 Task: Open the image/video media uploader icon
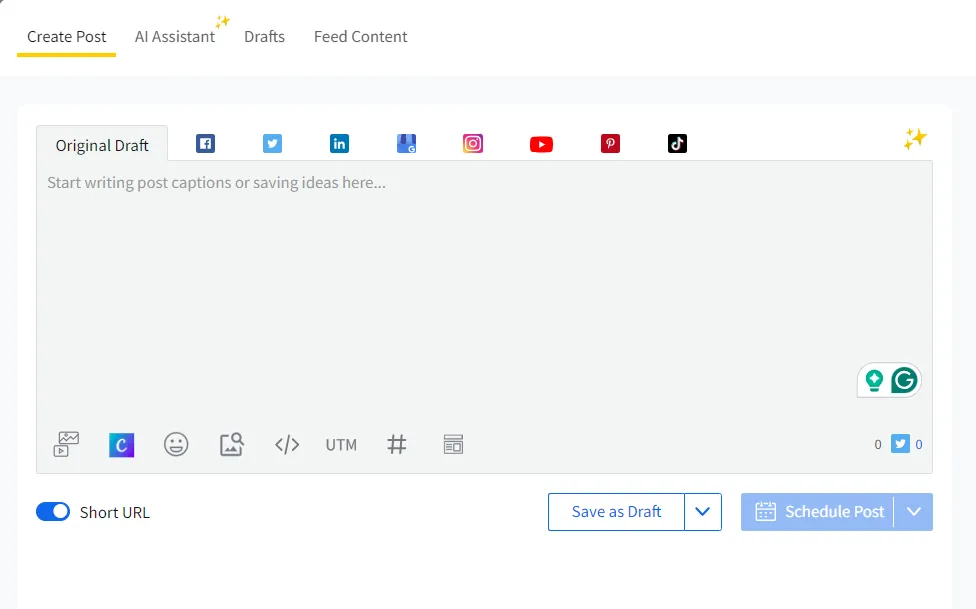(64, 444)
